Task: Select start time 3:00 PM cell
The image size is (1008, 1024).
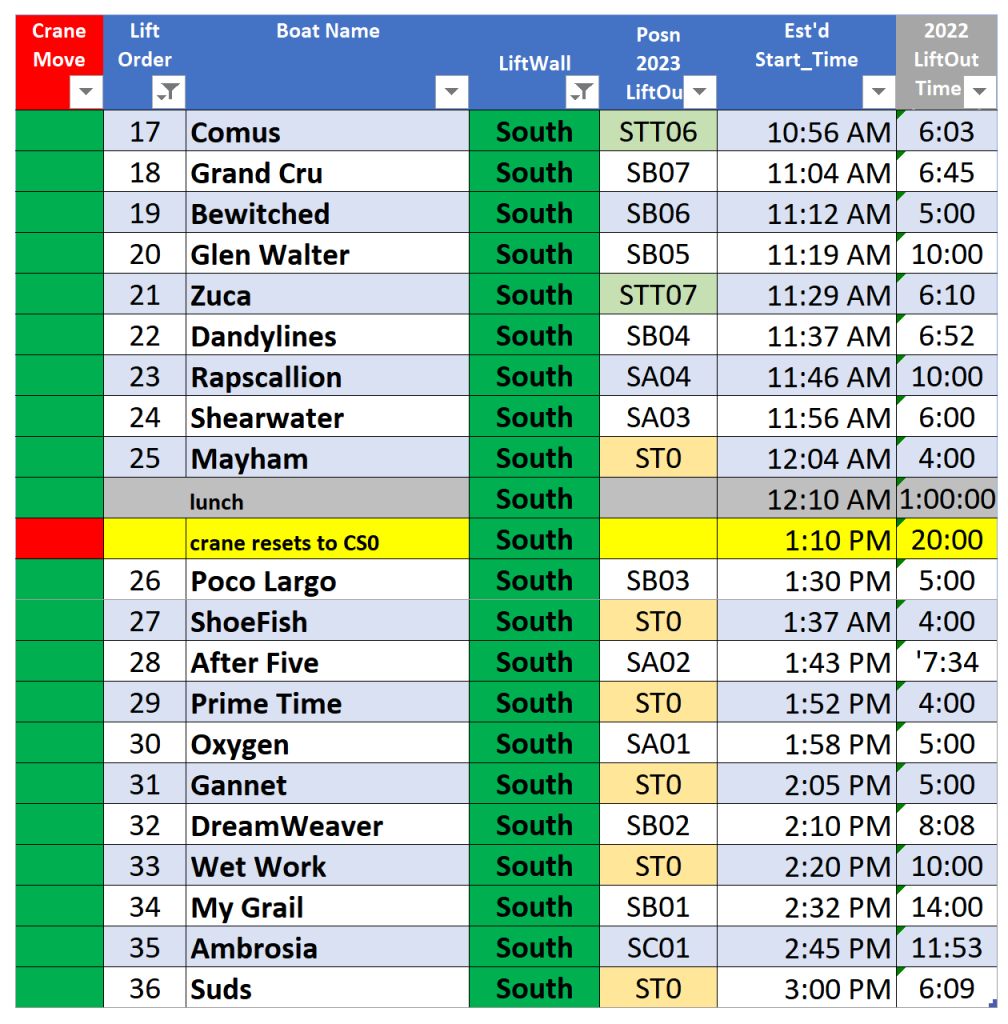Action: (x=807, y=988)
